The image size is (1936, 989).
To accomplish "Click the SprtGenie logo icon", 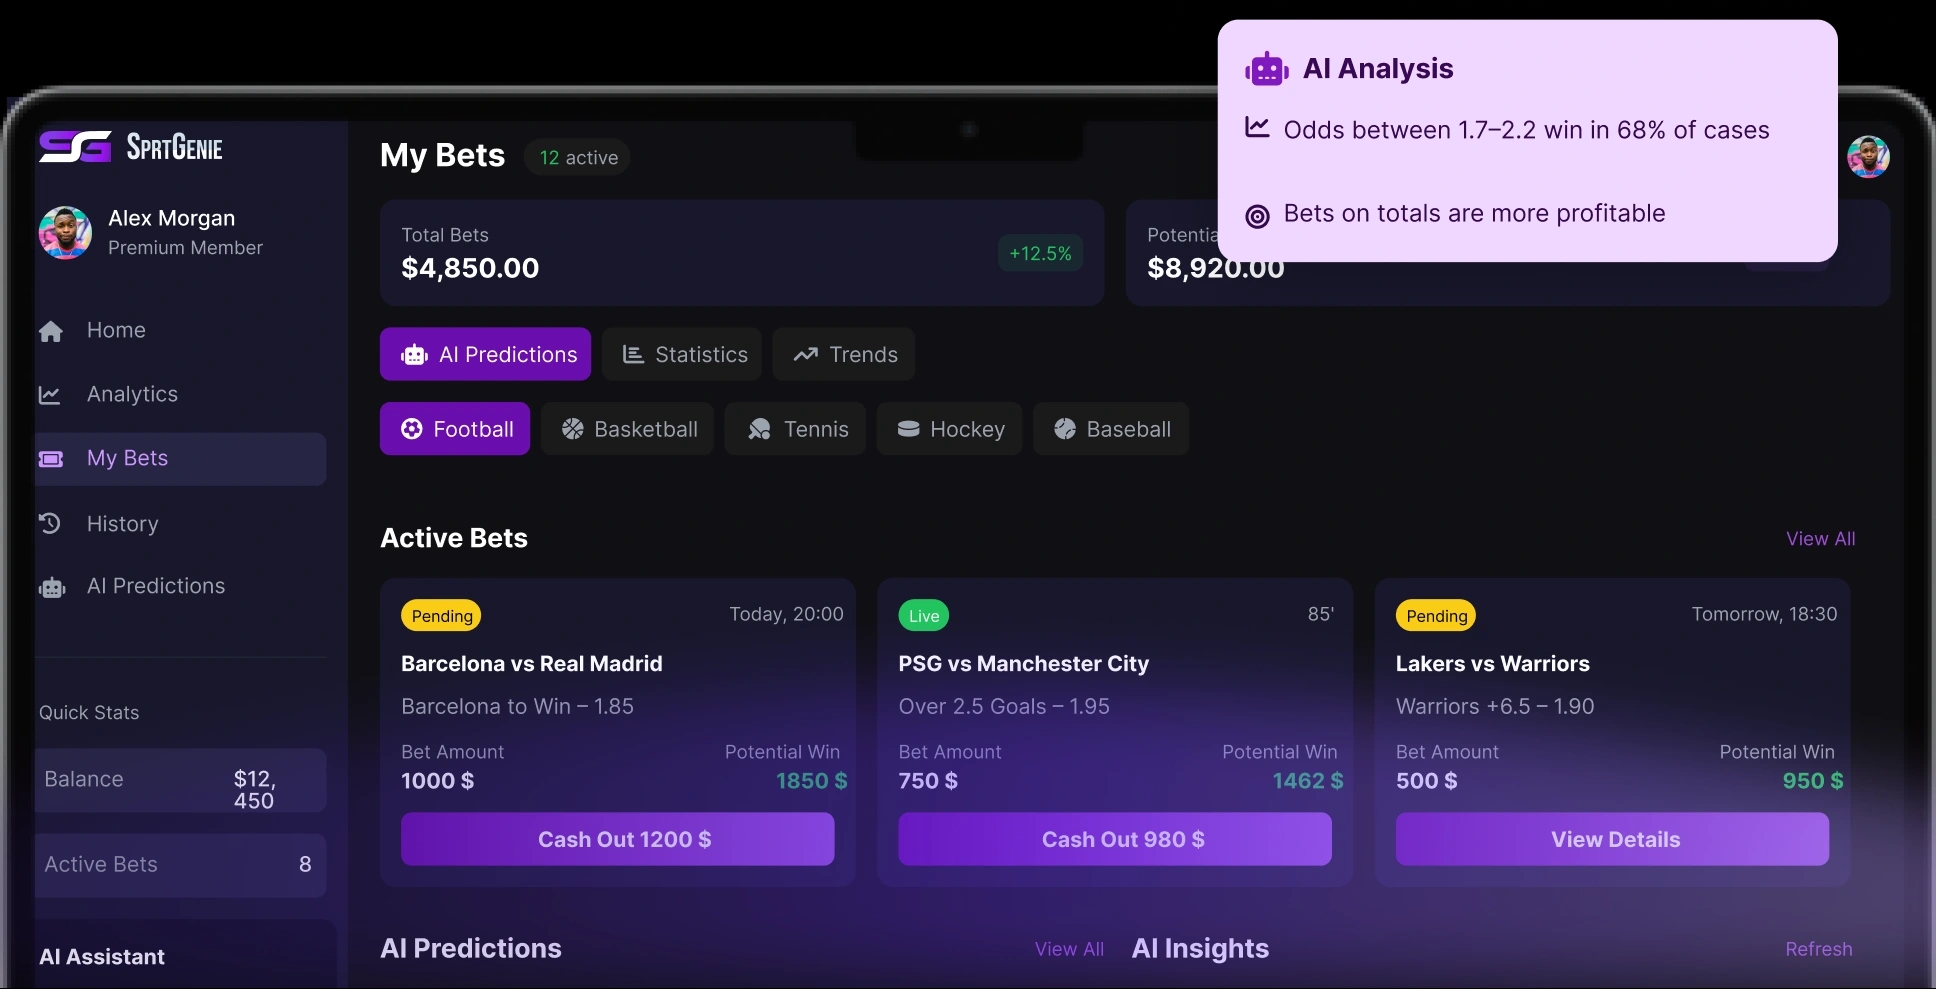I will tap(75, 147).
